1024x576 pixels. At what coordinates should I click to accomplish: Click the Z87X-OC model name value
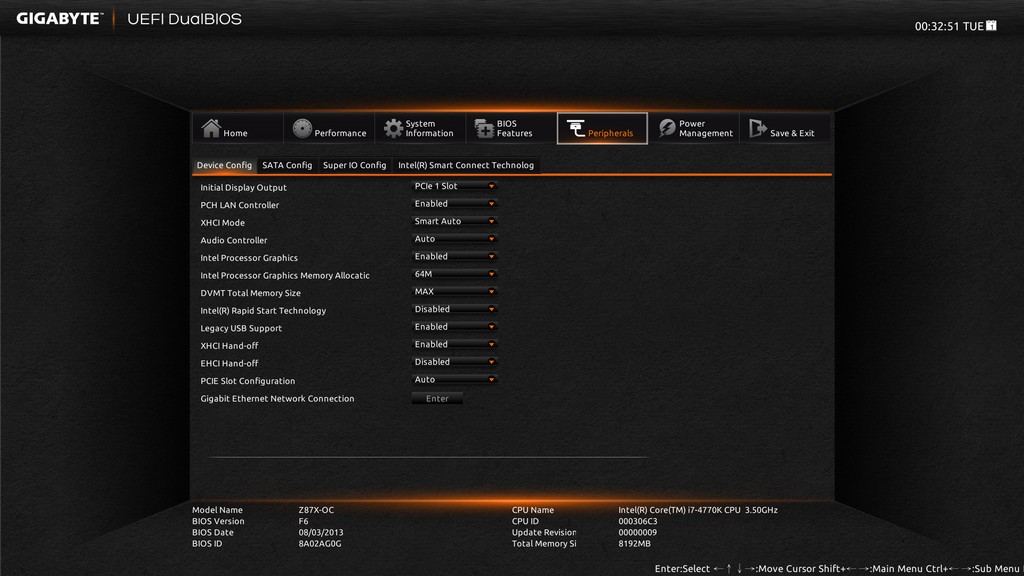(316, 510)
